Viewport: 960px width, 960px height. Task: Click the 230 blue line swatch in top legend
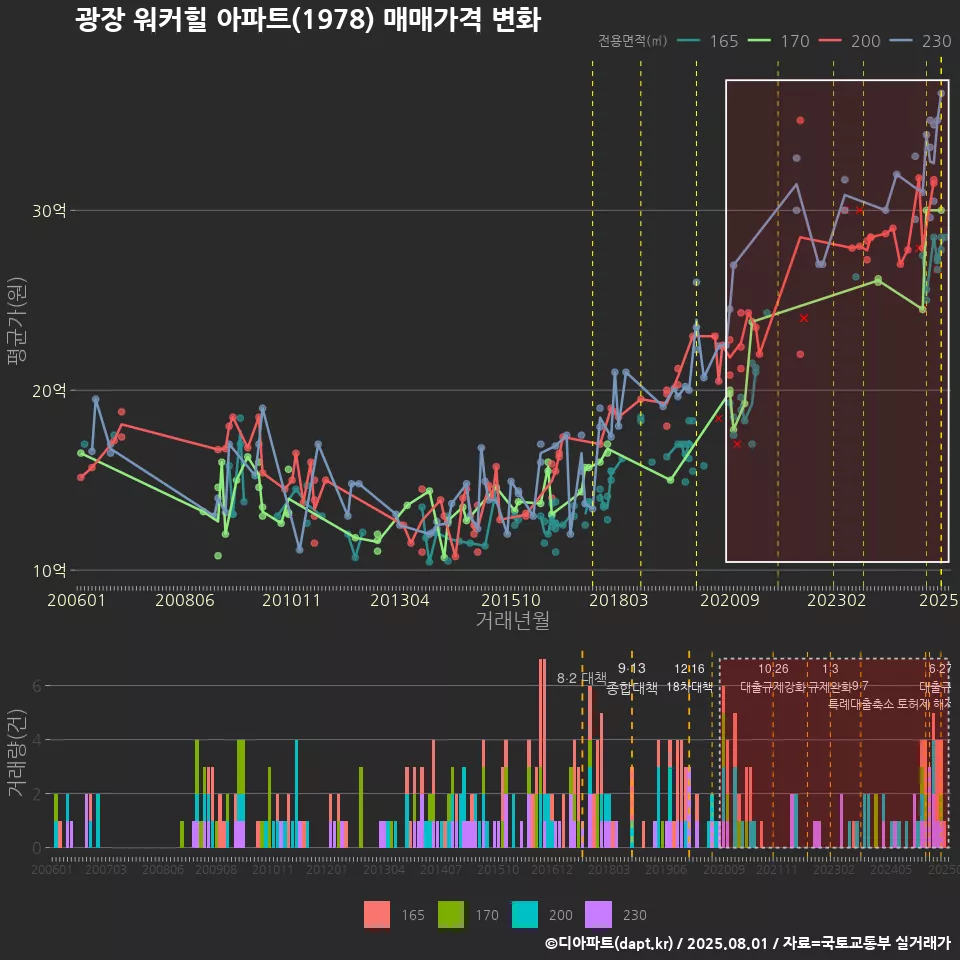(x=902, y=41)
